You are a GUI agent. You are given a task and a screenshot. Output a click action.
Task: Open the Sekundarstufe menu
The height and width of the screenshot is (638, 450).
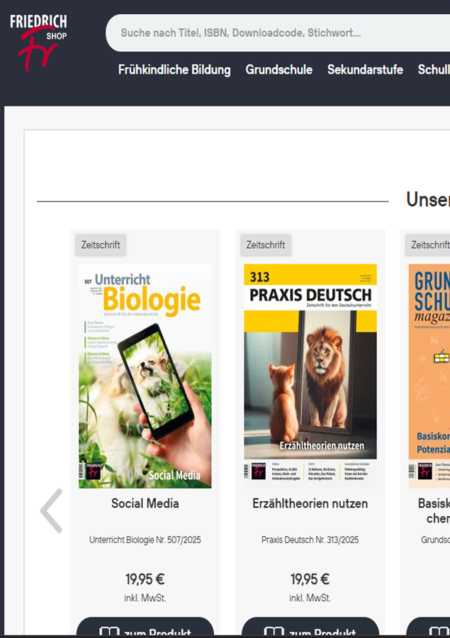pos(365,70)
